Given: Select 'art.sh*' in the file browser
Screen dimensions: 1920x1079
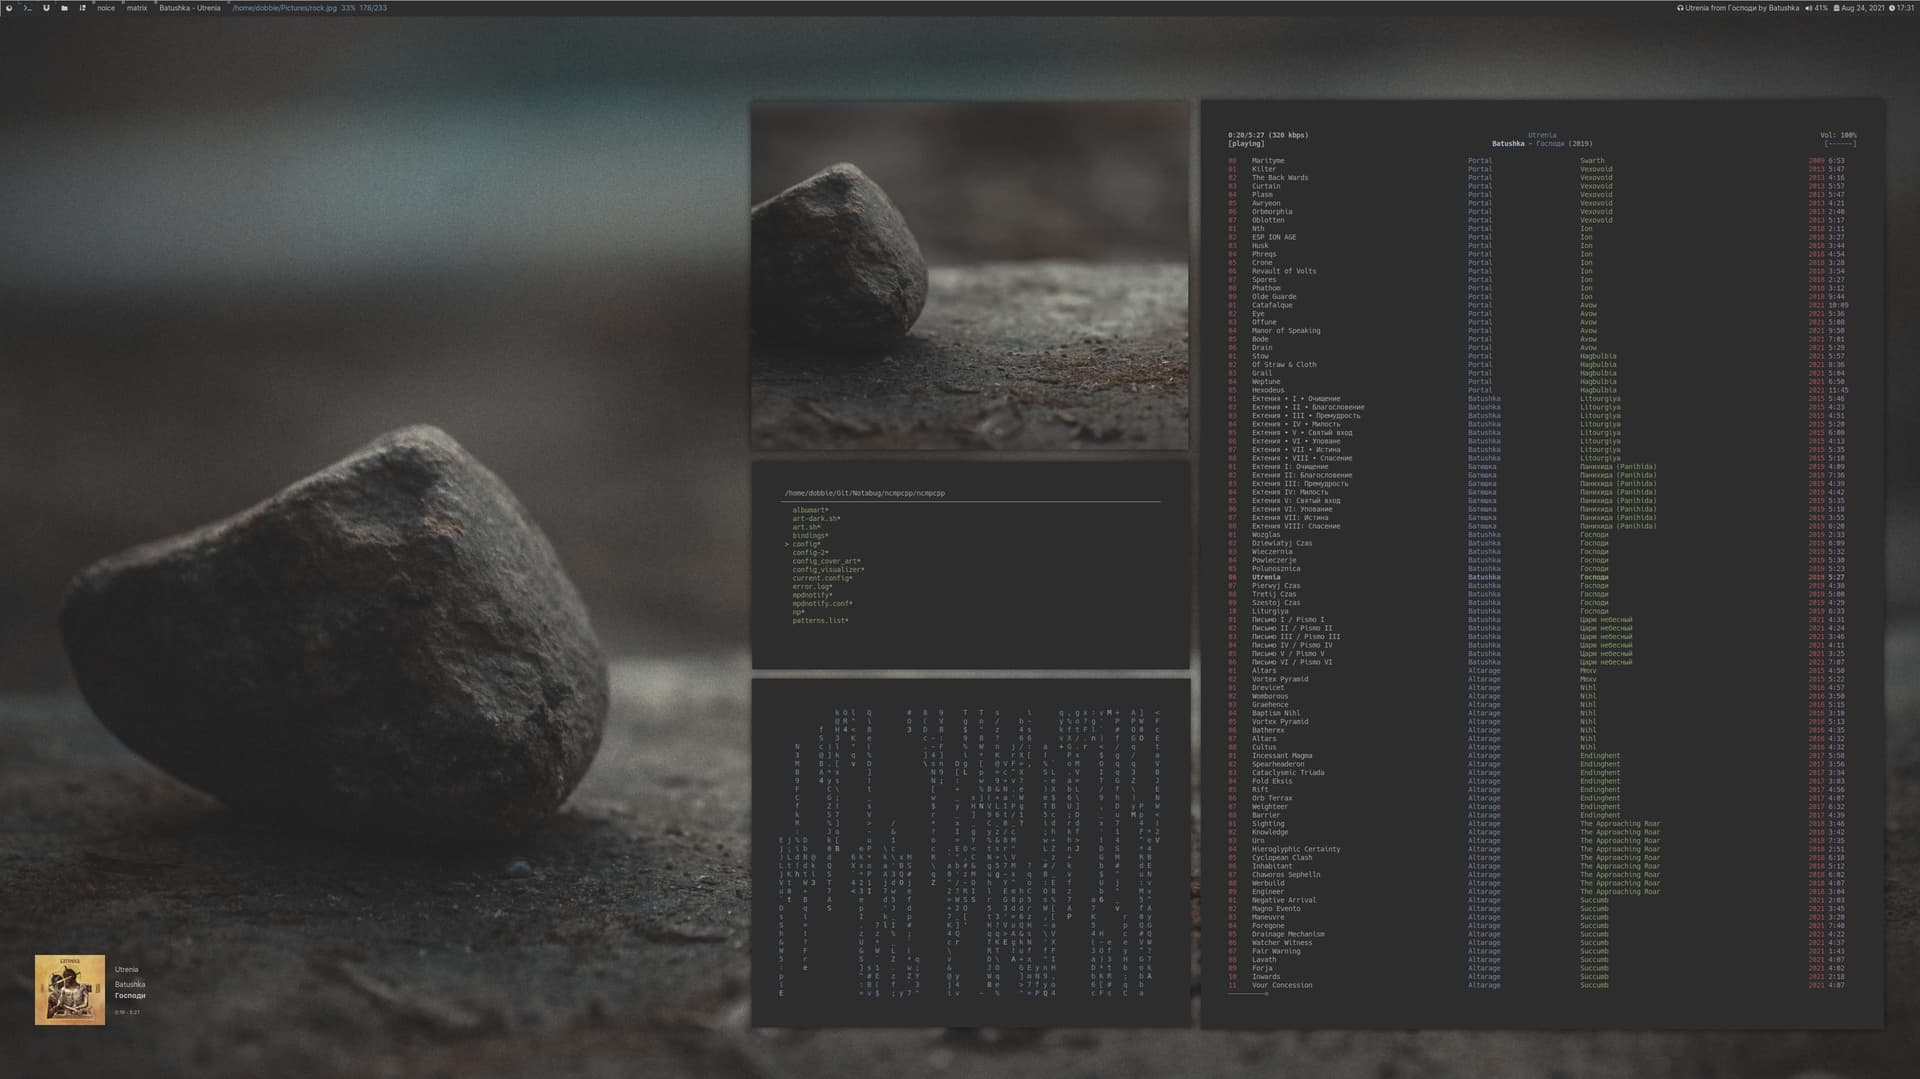Looking at the screenshot, I should coord(806,527).
